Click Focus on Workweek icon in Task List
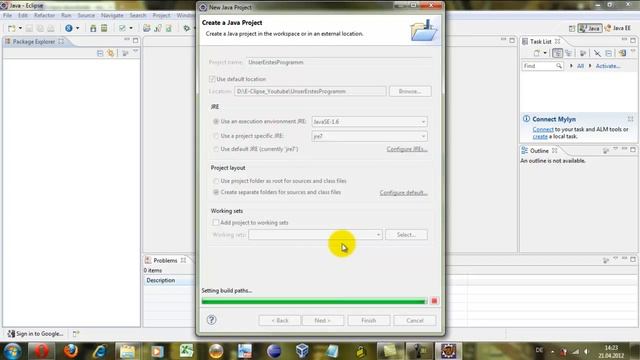Screen dimensions: 640x360 coord(583,53)
